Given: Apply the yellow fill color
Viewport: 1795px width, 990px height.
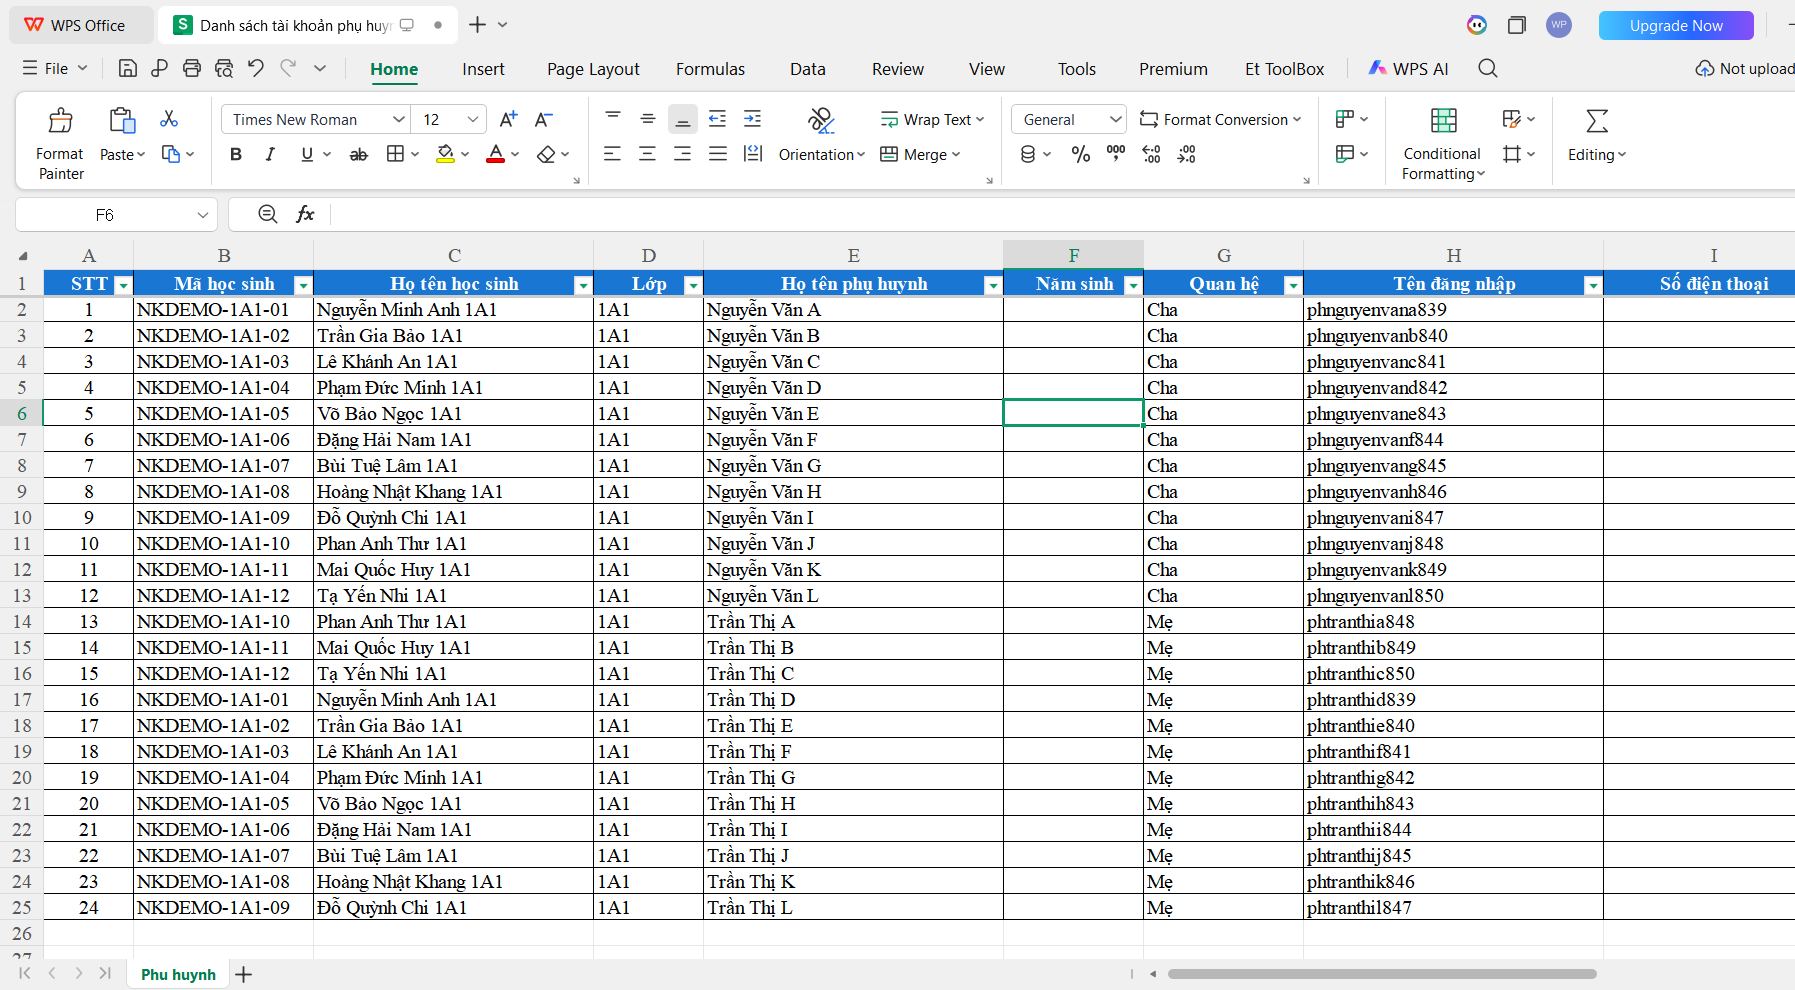Looking at the screenshot, I should pyautogui.click(x=445, y=154).
